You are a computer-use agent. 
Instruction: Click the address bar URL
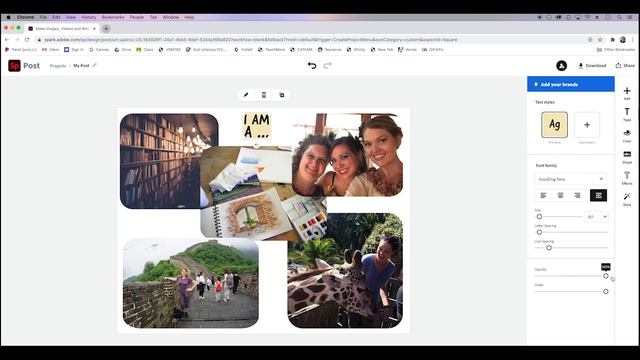click(x=251, y=40)
